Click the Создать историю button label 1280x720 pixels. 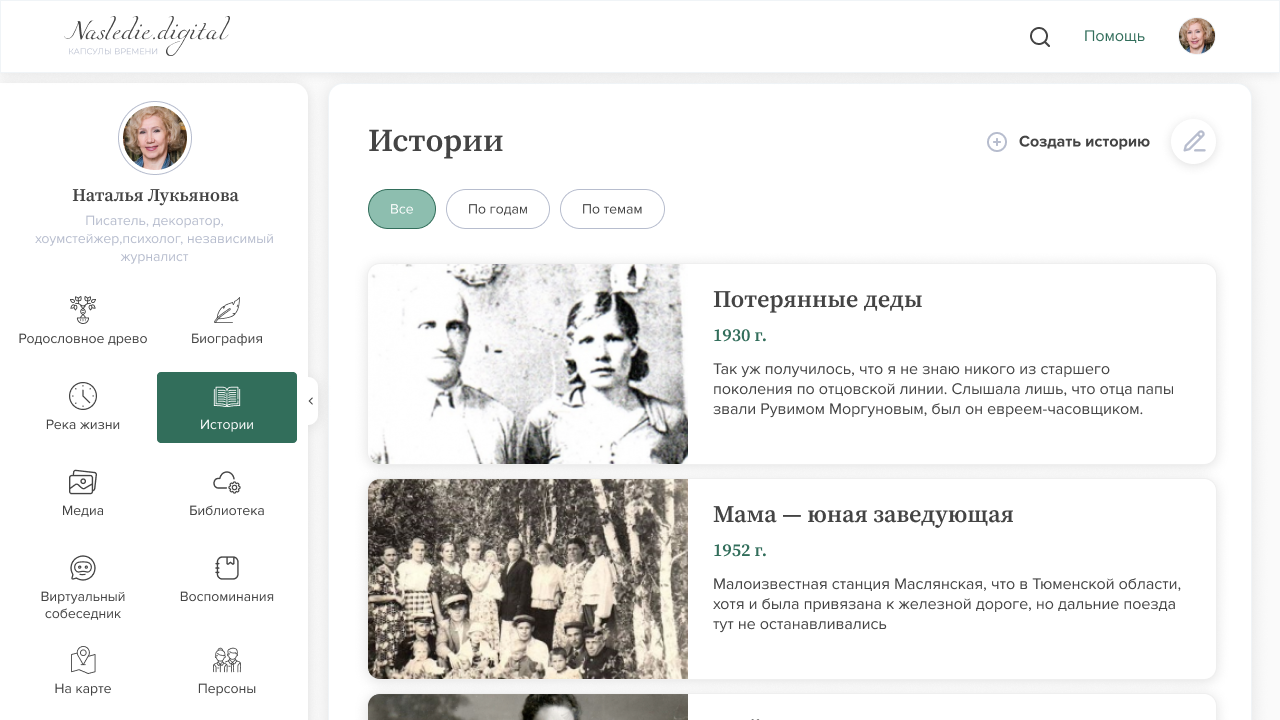tap(1084, 142)
